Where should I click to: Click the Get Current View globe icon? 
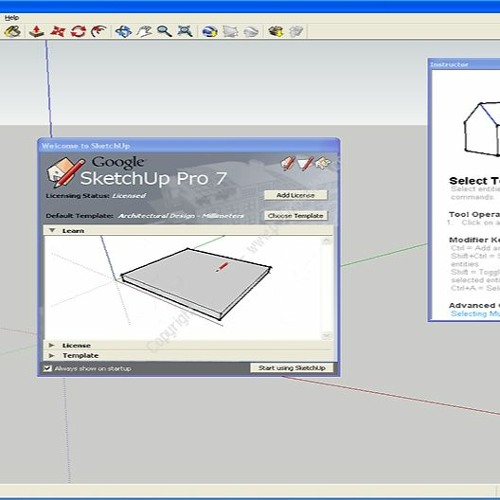coord(210,32)
